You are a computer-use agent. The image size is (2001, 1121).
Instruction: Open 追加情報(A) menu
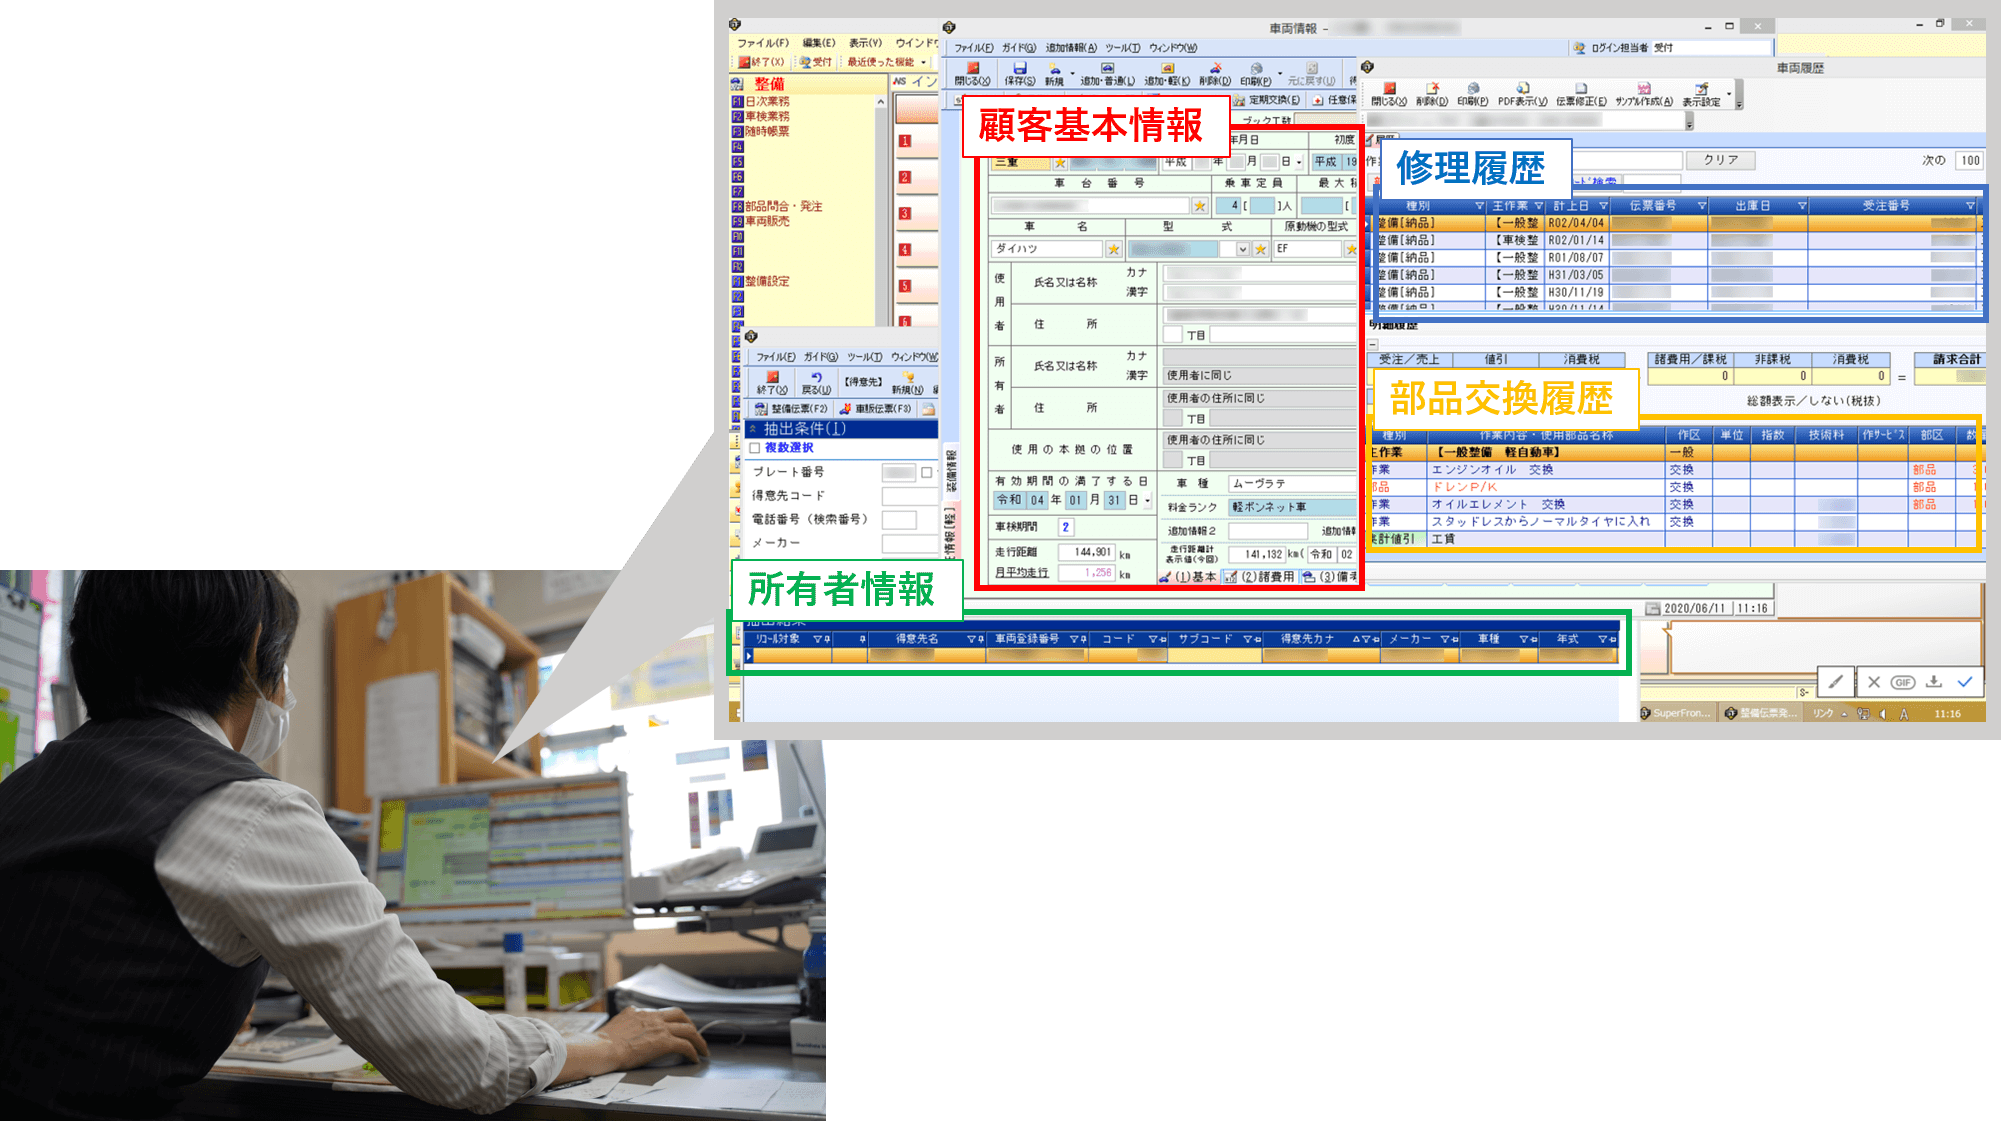[1071, 48]
